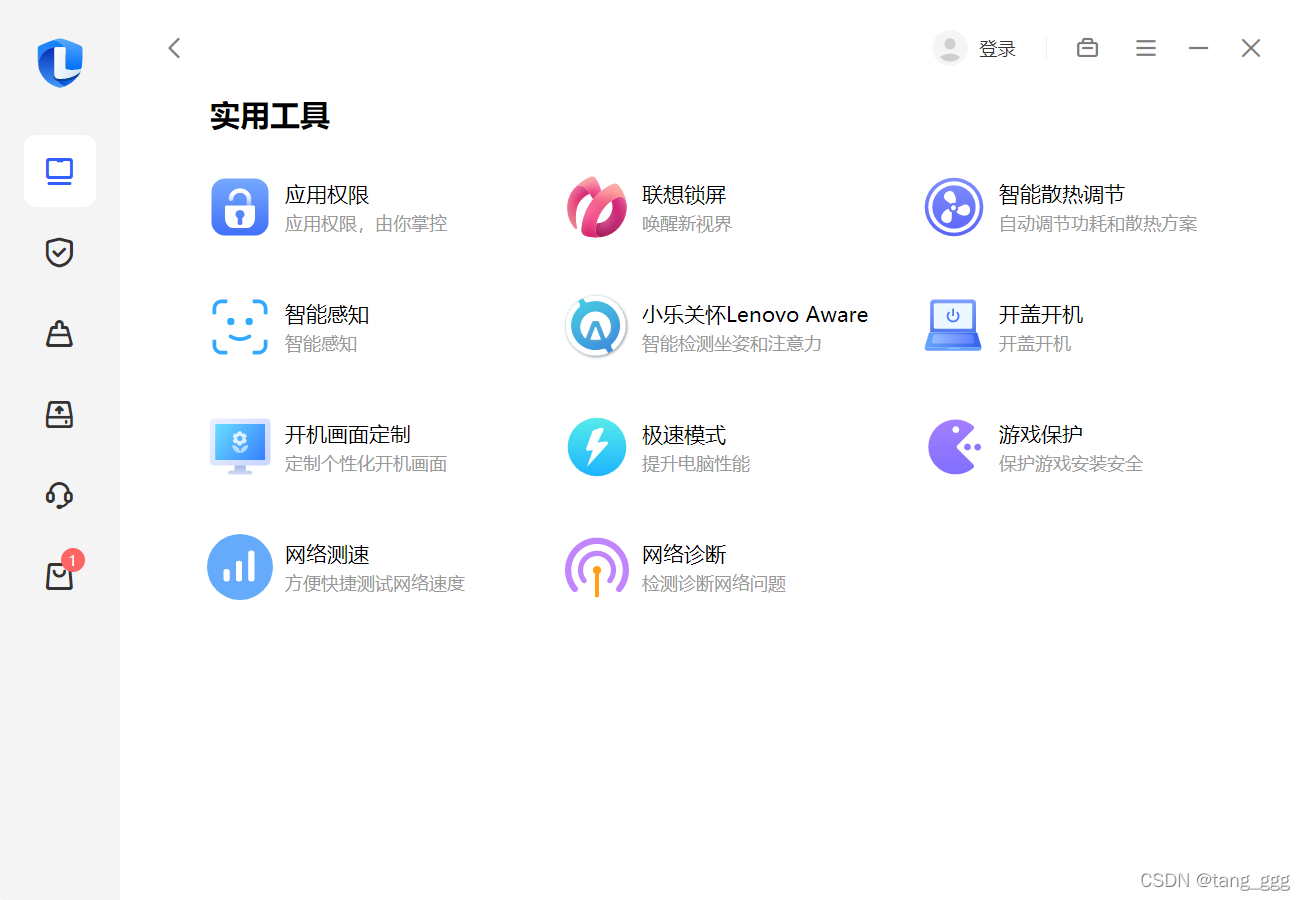Viewport: 1305px width, 900px height.
Task: Open the 小乐关怀Lenovo Aware icon
Action: point(597,327)
